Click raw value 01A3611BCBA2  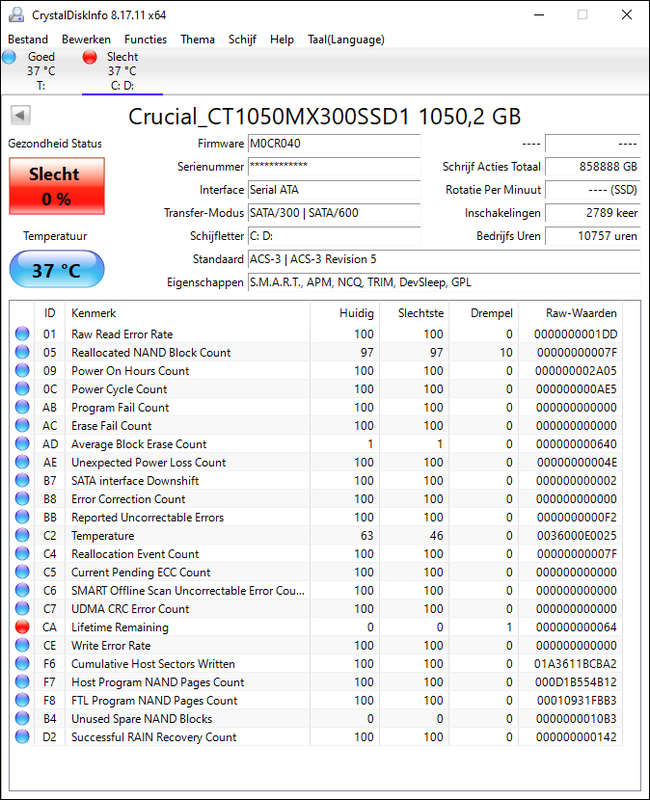575,664
